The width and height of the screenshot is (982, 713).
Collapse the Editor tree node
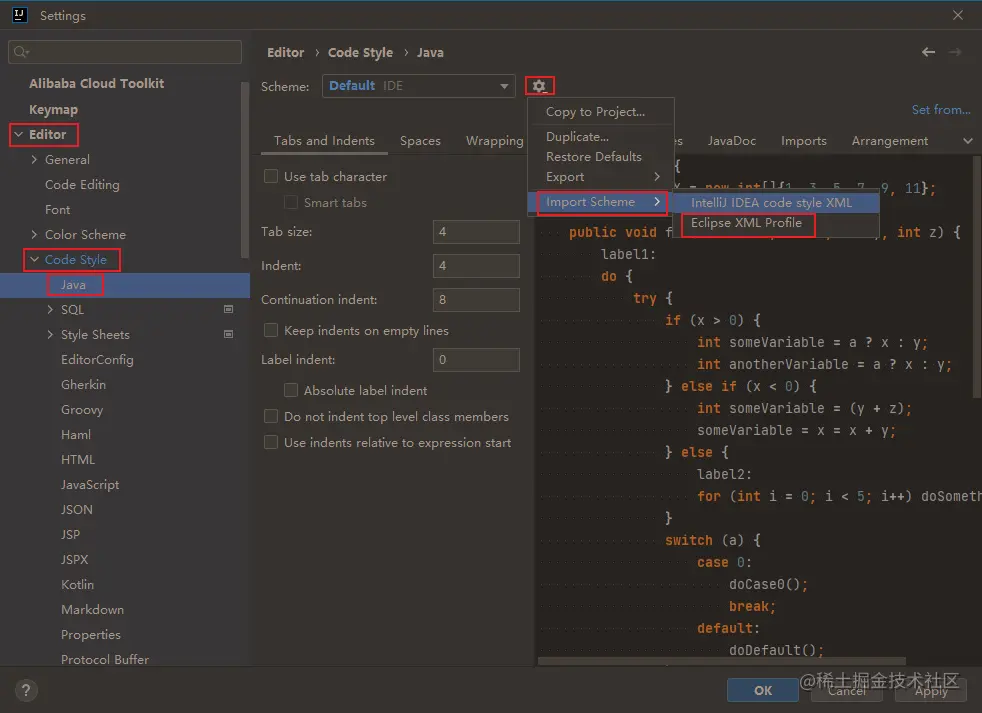19,134
